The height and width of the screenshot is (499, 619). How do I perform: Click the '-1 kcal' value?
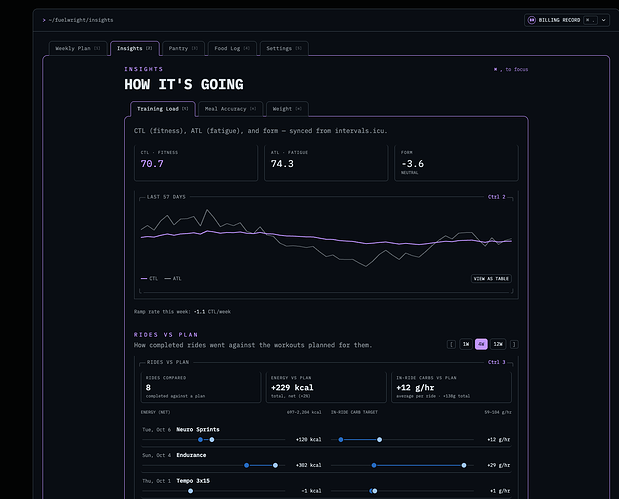pyautogui.click(x=311, y=491)
